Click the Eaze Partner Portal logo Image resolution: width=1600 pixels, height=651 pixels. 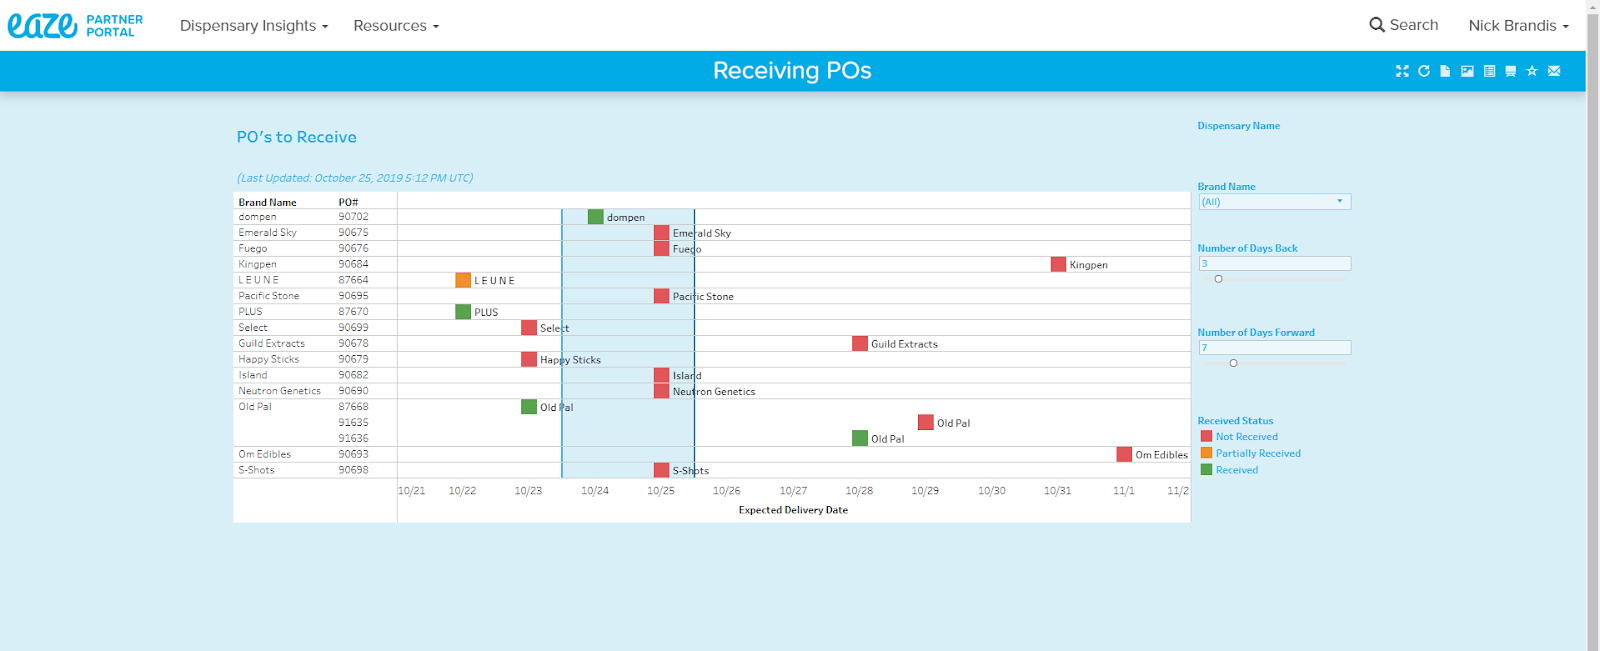(76, 26)
